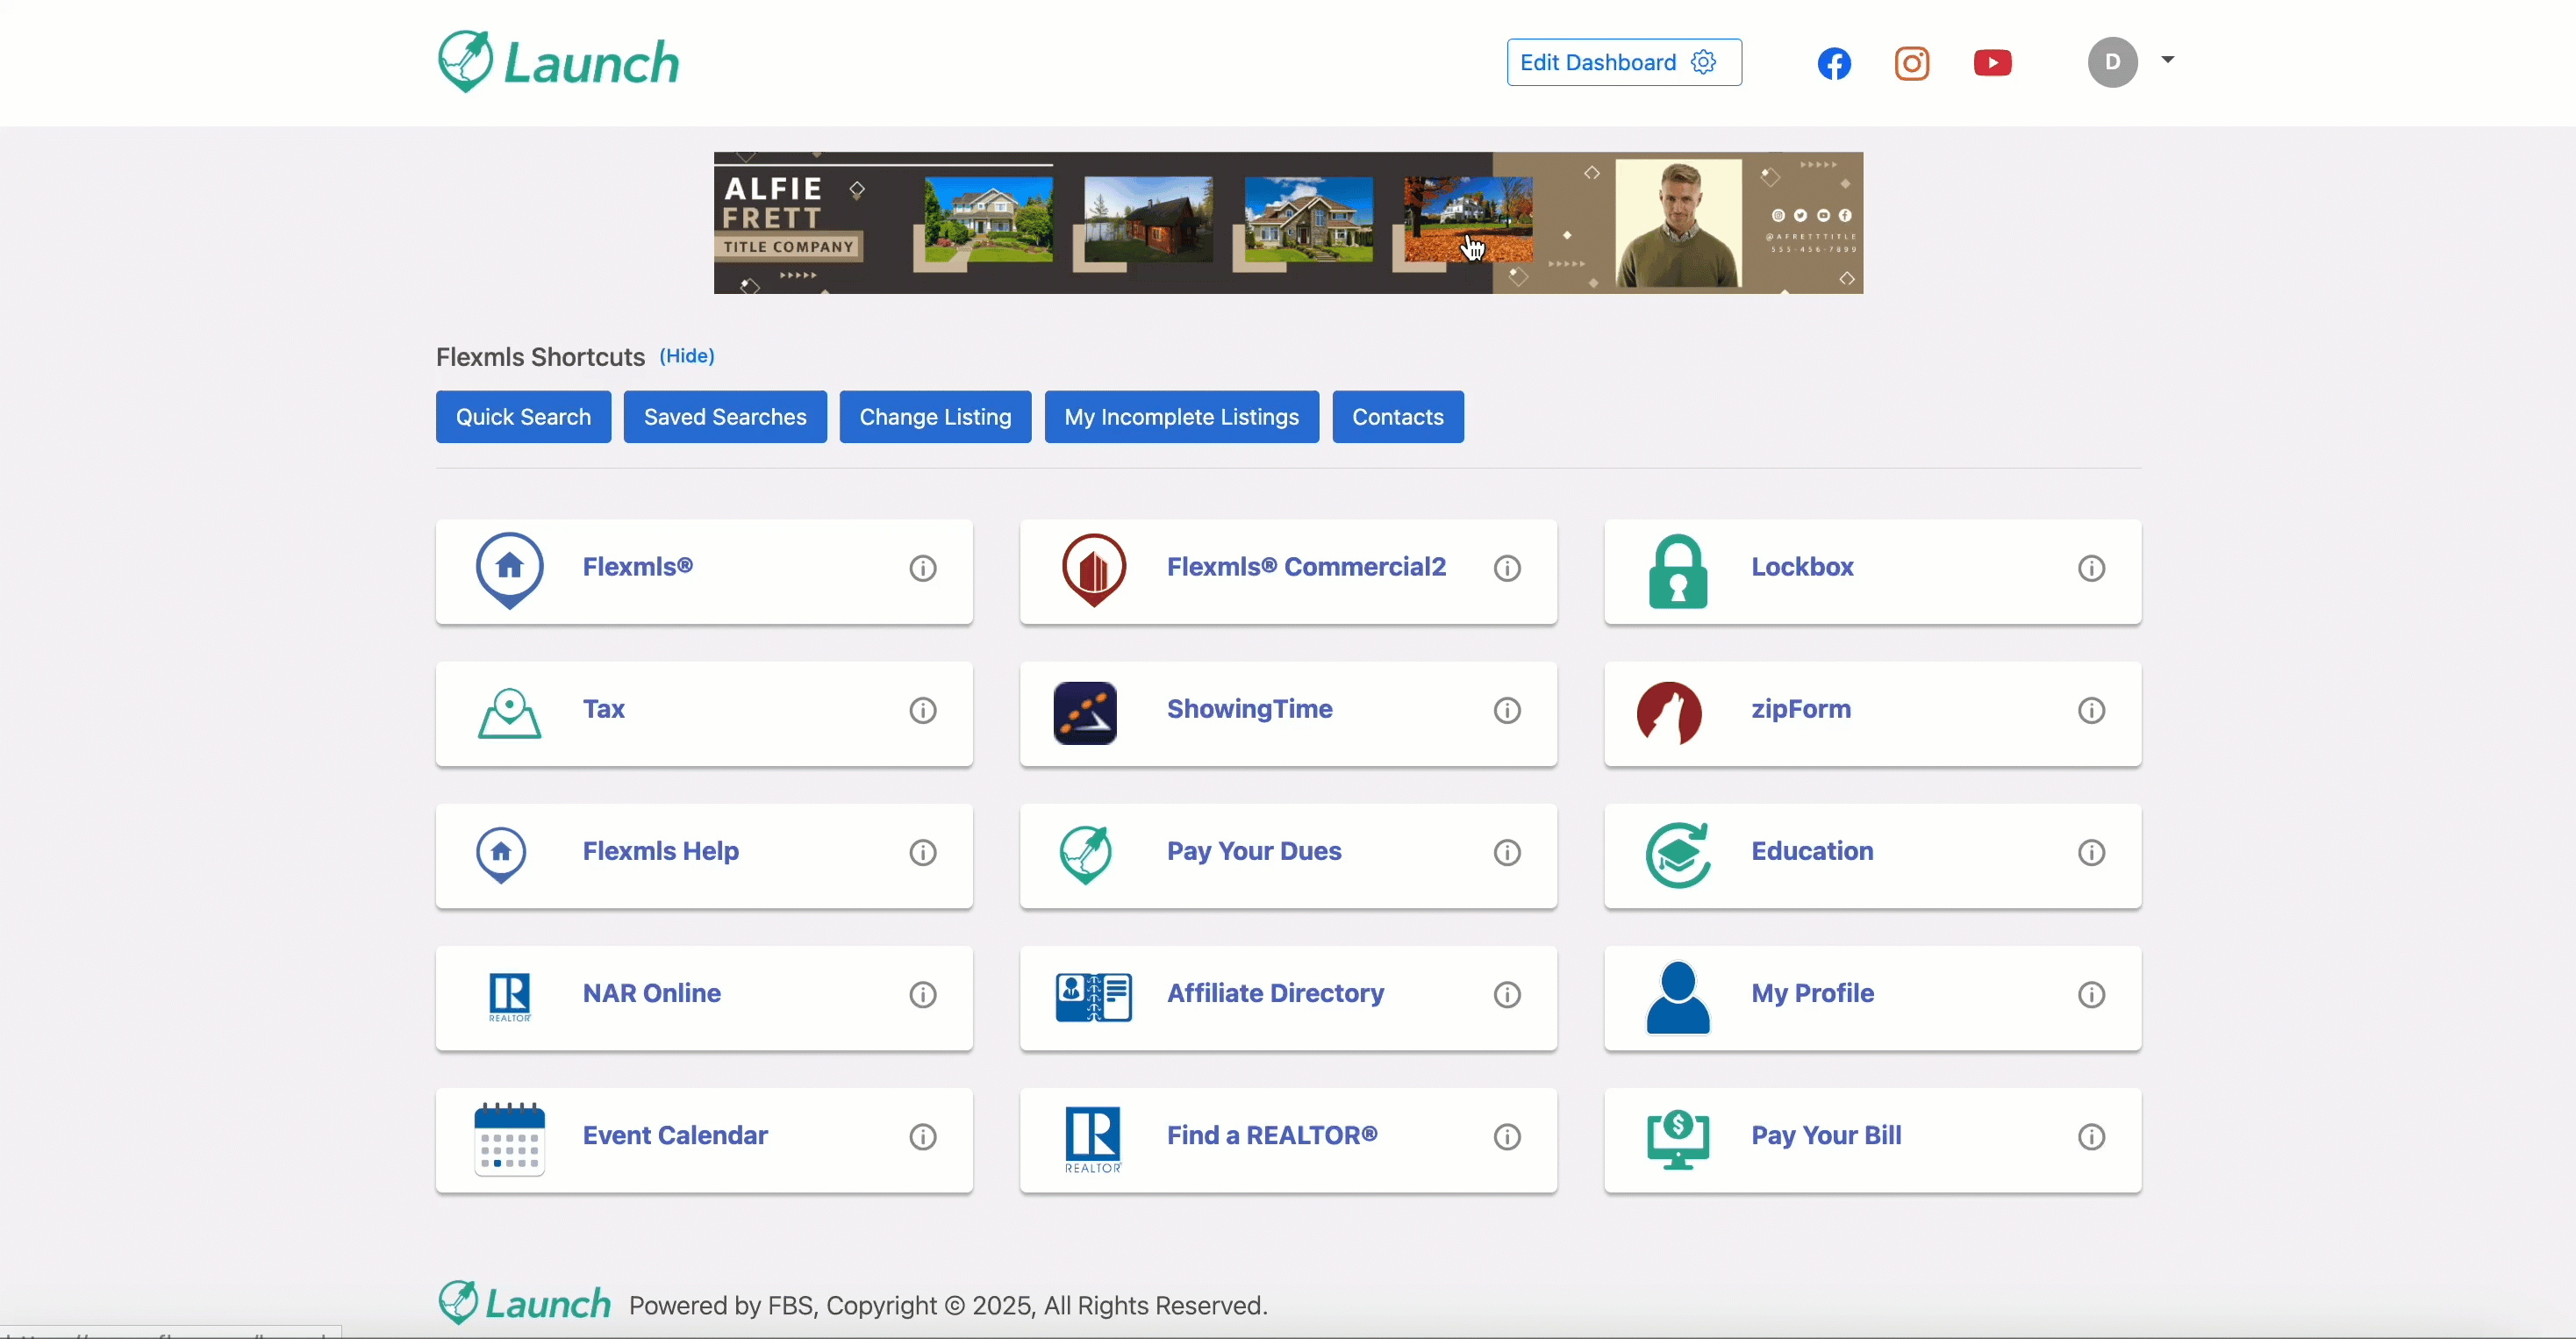The width and height of the screenshot is (2576, 1339).
Task: Click the Flexmls Commercial2 red building icon
Action: [x=1094, y=570]
